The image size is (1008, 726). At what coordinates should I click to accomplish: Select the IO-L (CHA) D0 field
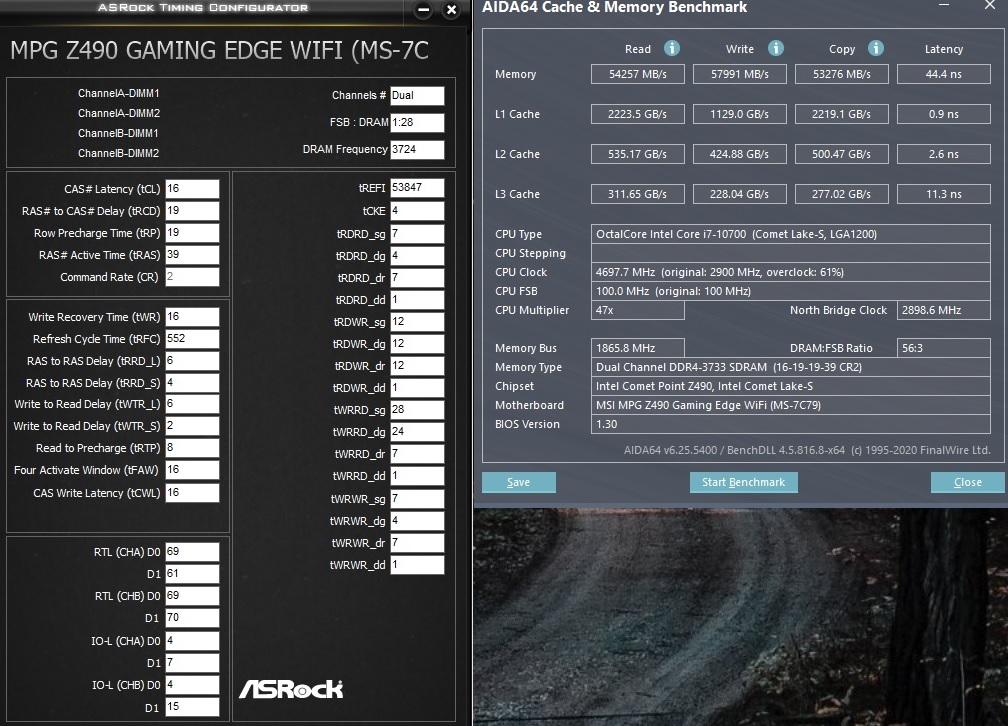coord(192,640)
